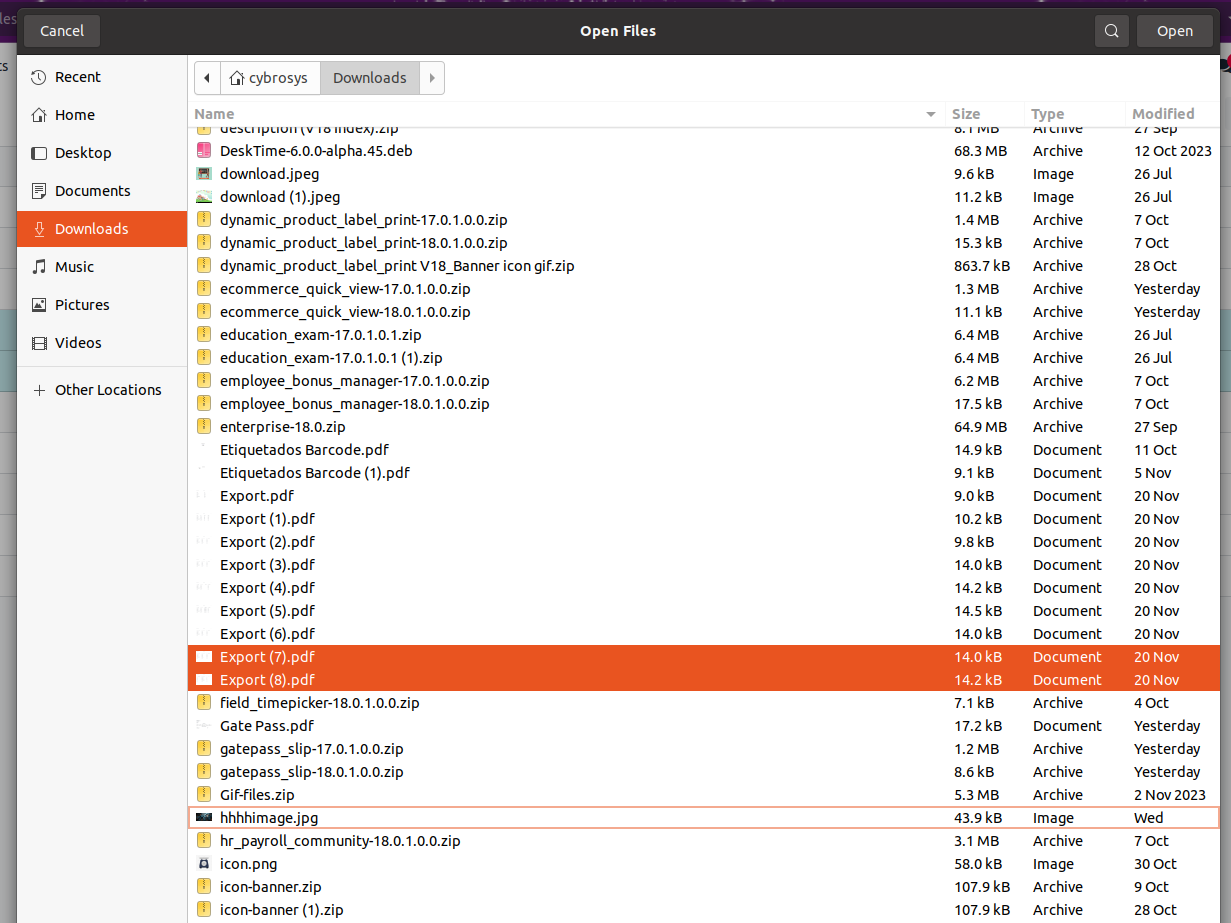Image resolution: width=1231 pixels, height=923 pixels.
Task: Click zip icon of dynamic_product_label_print-17.0.1.0.0.zip
Action: (204, 220)
